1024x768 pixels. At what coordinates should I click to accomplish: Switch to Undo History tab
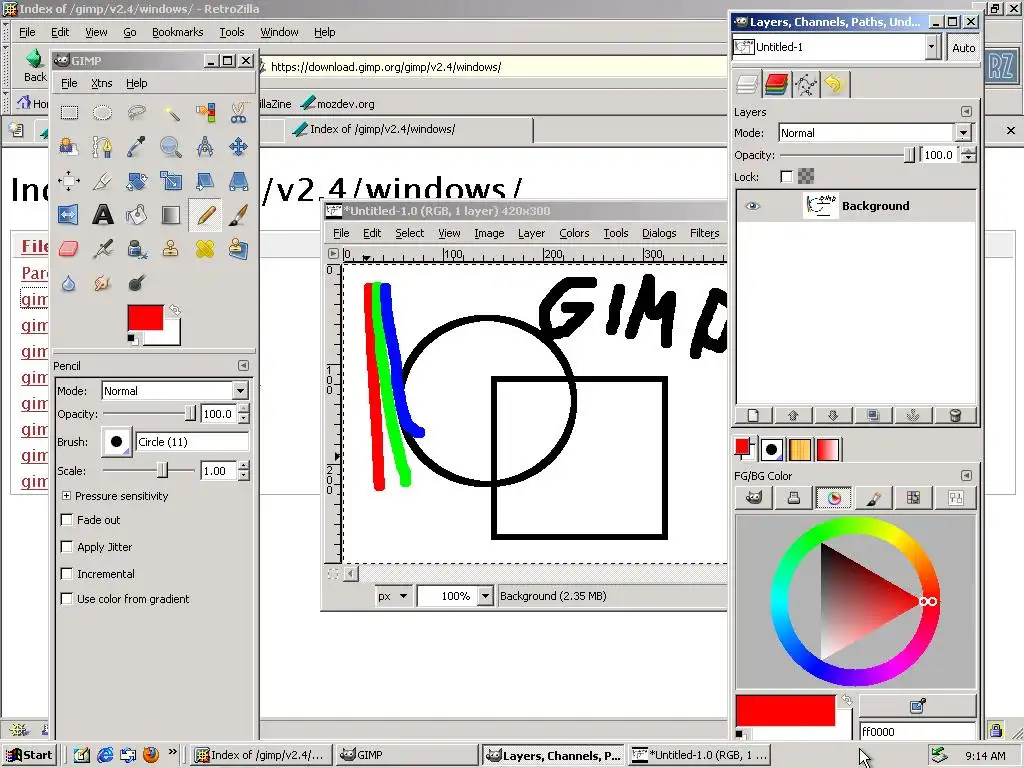[833, 84]
